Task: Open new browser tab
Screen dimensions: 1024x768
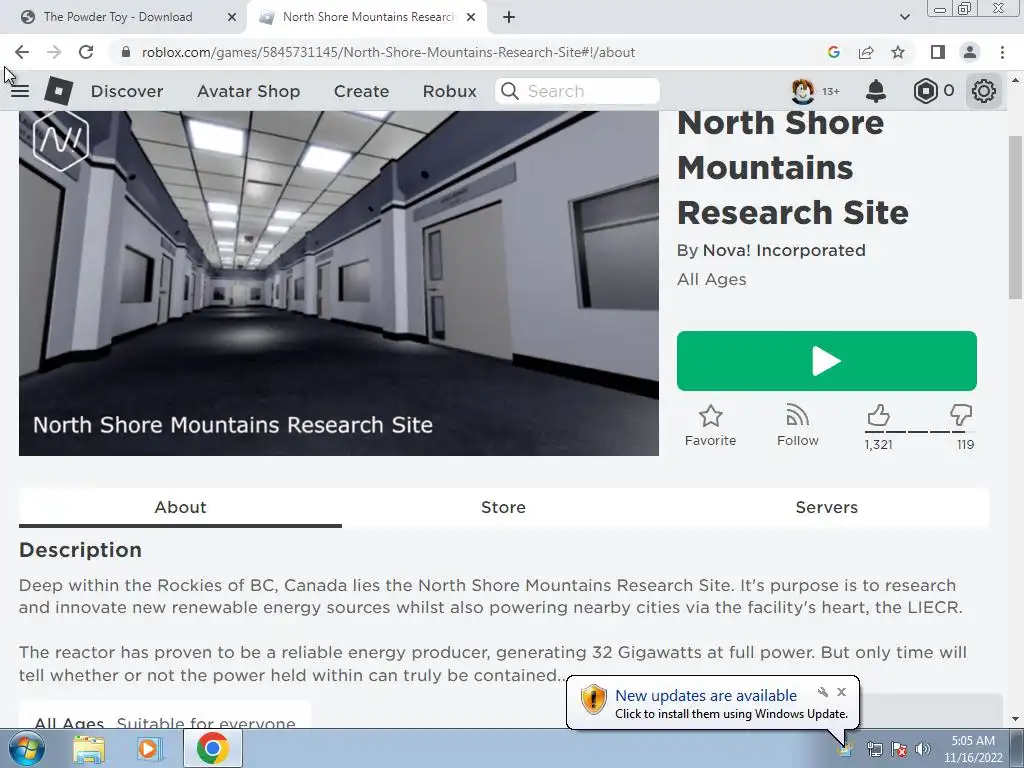Action: (509, 17)
